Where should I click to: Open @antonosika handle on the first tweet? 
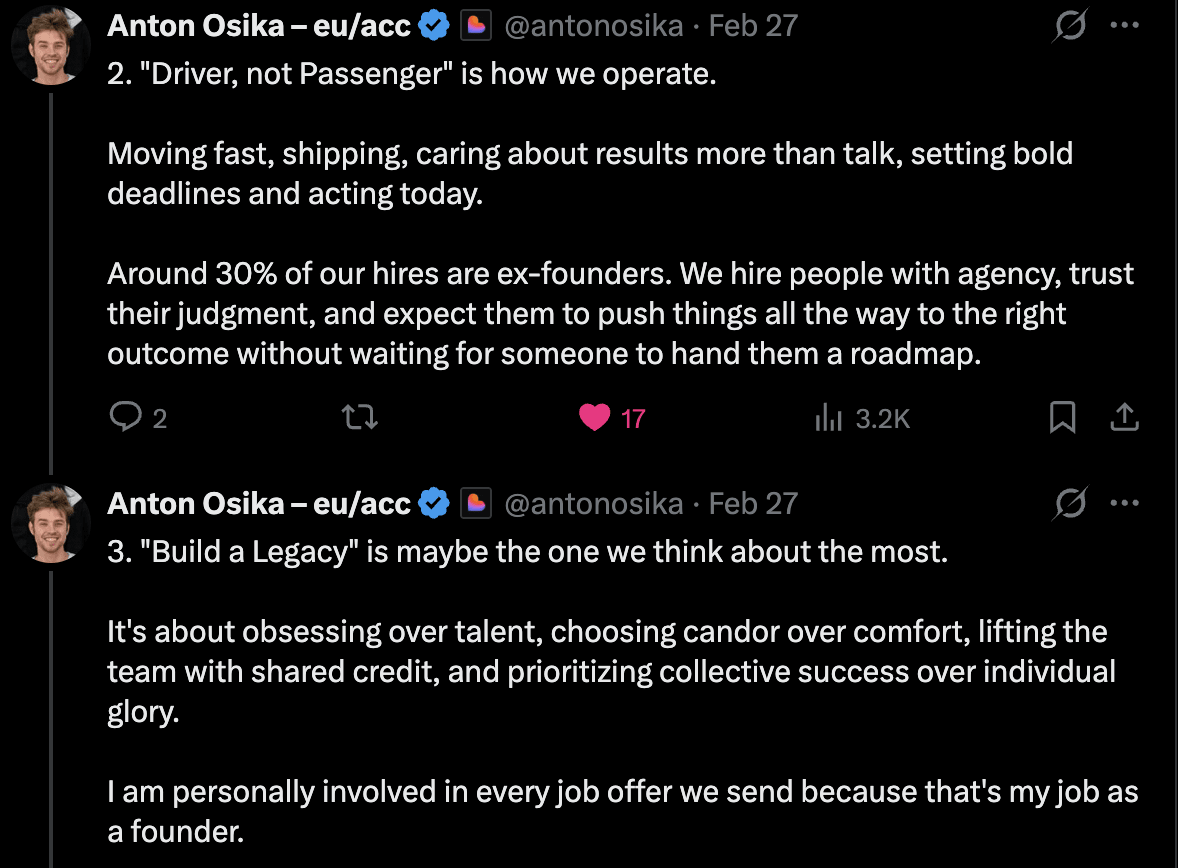click(x=594, y=26)
